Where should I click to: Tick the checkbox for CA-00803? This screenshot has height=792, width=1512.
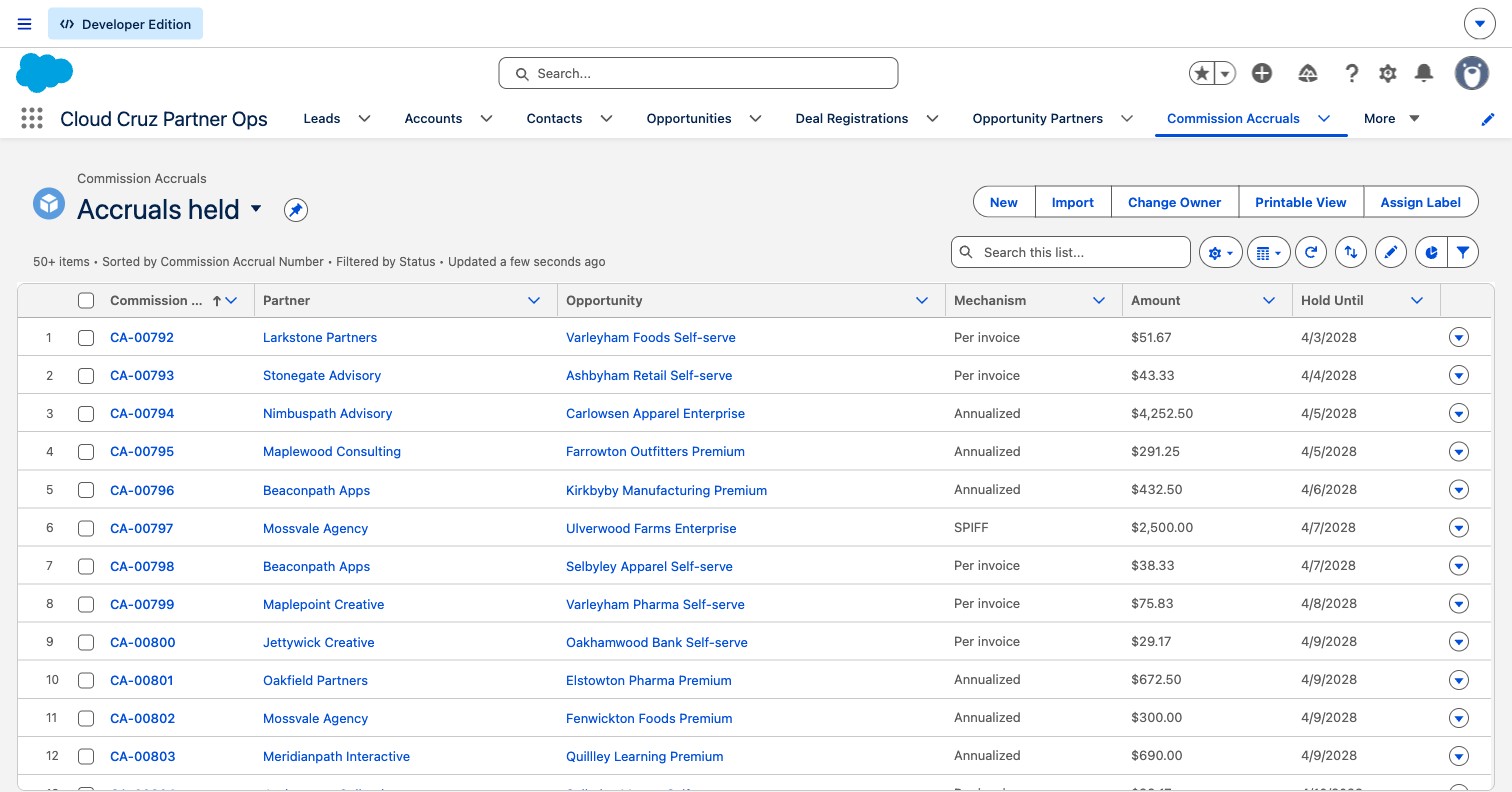[x=86, y=756]
